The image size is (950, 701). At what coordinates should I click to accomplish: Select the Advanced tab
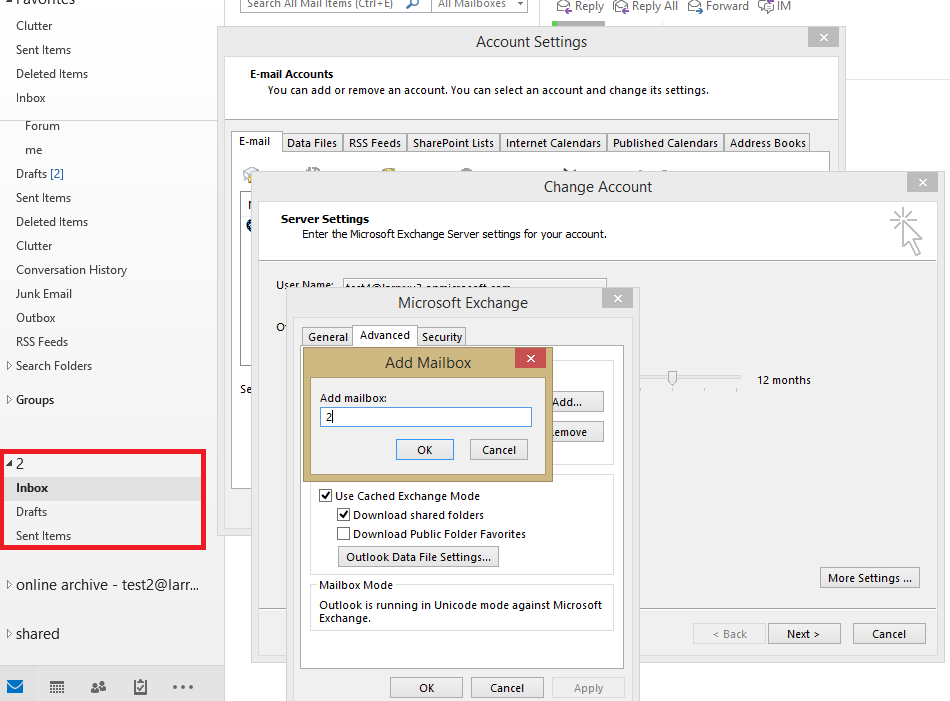tap(385, 335)
